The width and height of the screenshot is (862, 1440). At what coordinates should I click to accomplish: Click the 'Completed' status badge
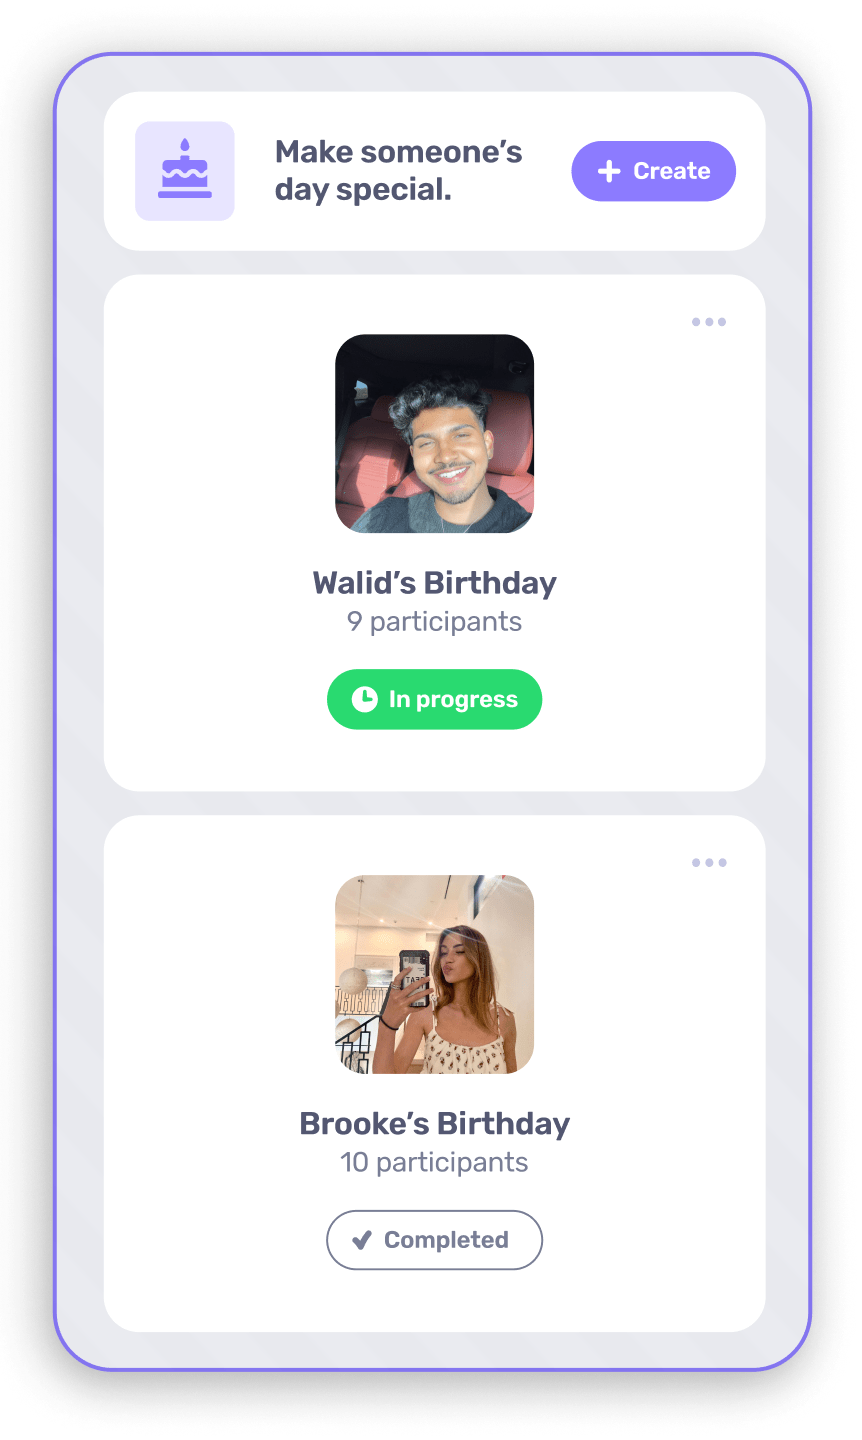pyautogui.click(x=434, y=1240)
